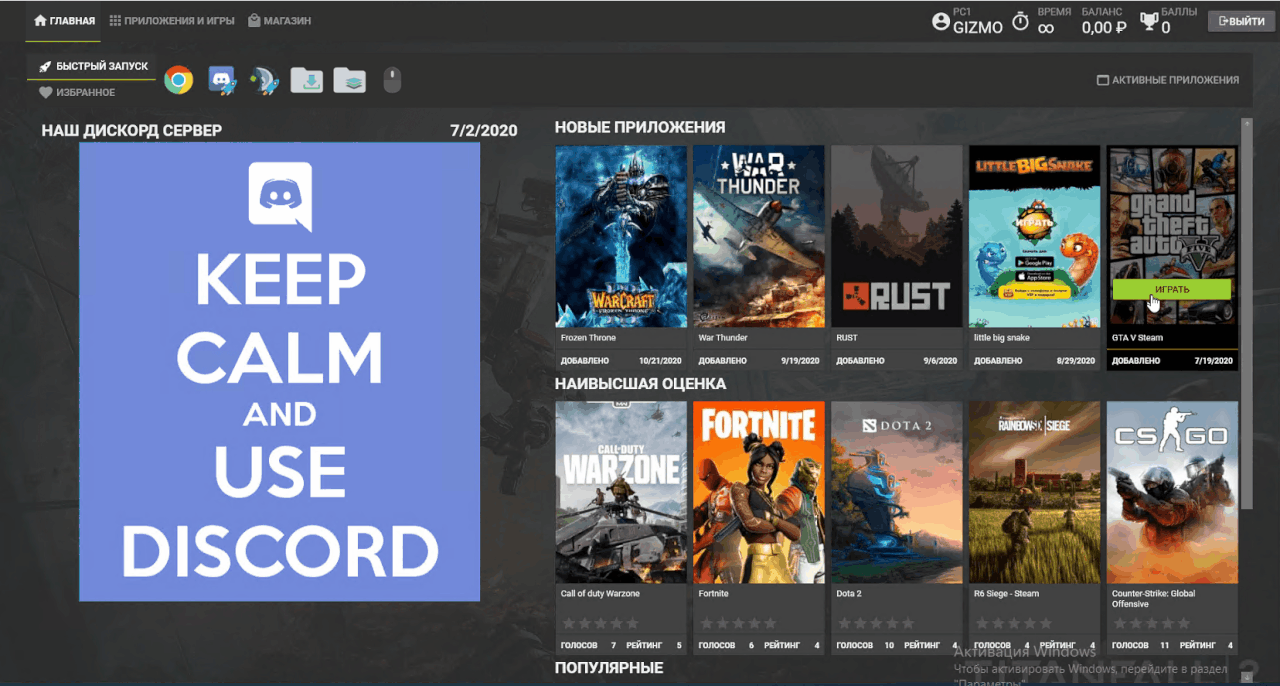Click the 7/2/2020 news date
This screenshot has width=1280, height=686.
tap(484, 131)
